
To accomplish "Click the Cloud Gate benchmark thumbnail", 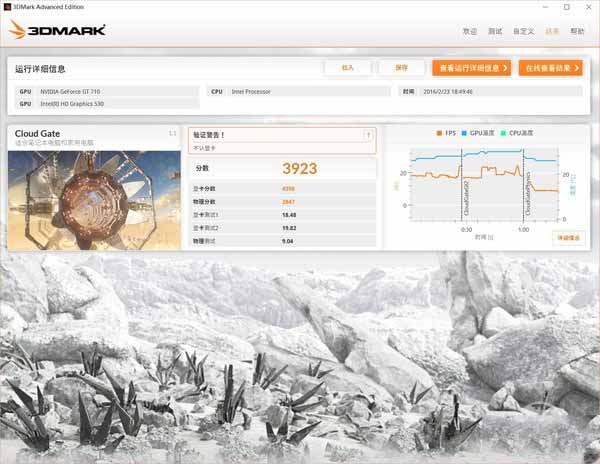I will (94, 200).
